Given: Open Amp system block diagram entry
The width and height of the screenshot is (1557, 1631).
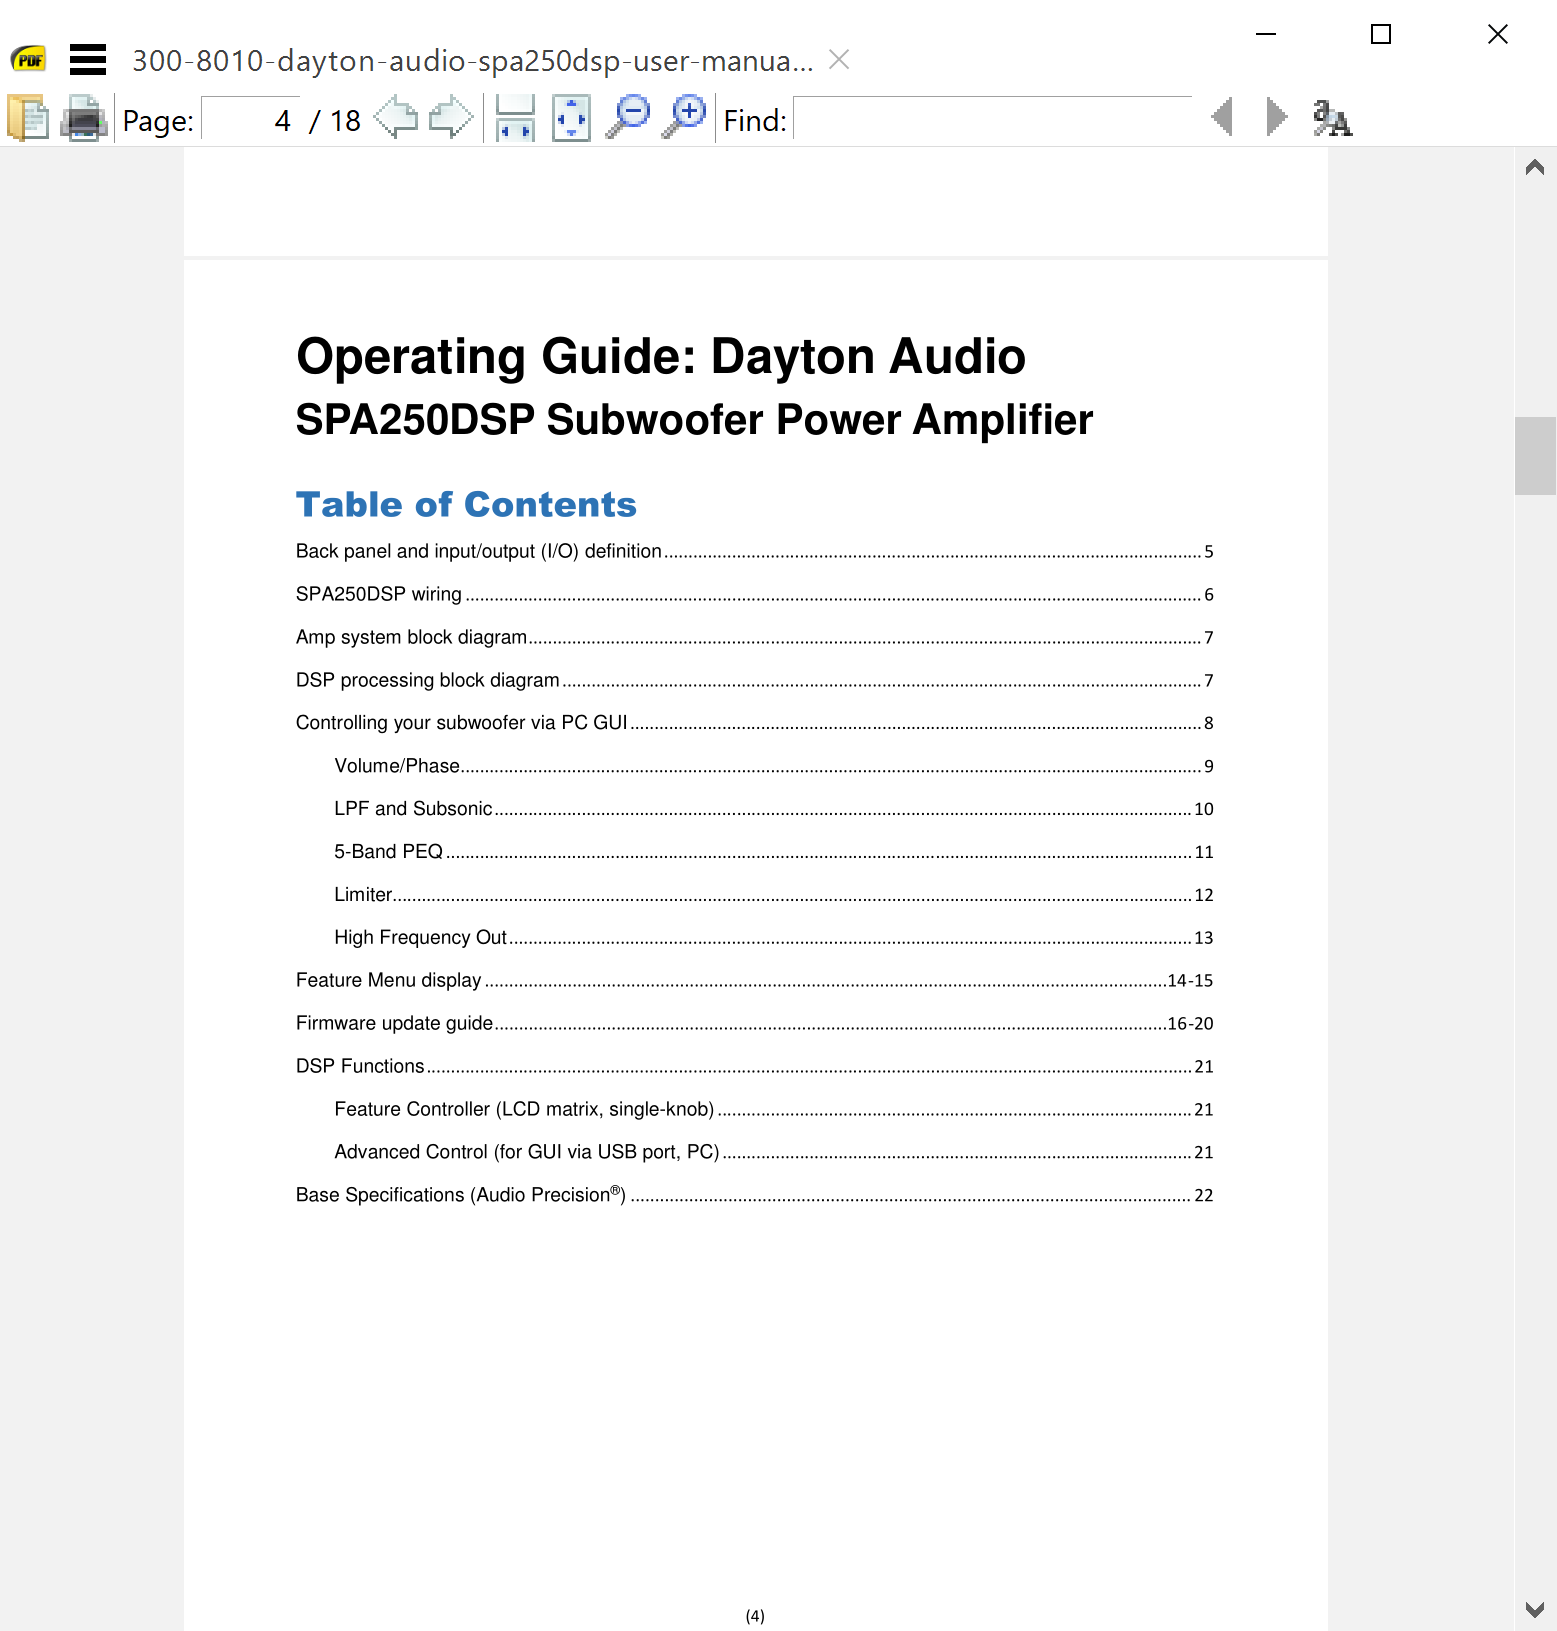Looking at the screenshot, I should coord(754,637).
